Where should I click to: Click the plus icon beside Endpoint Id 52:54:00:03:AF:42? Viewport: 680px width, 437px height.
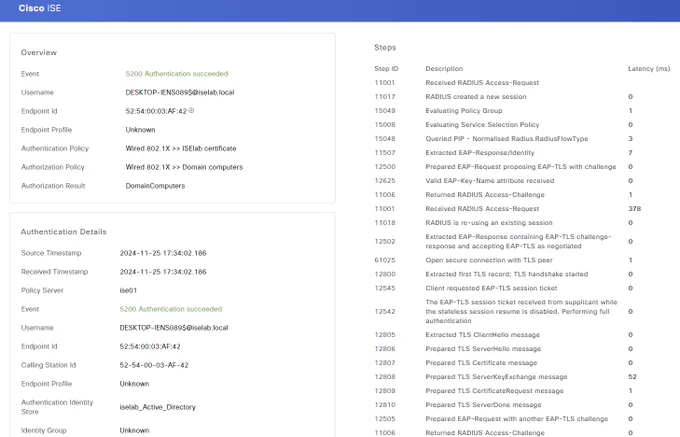tap(191, 111)
